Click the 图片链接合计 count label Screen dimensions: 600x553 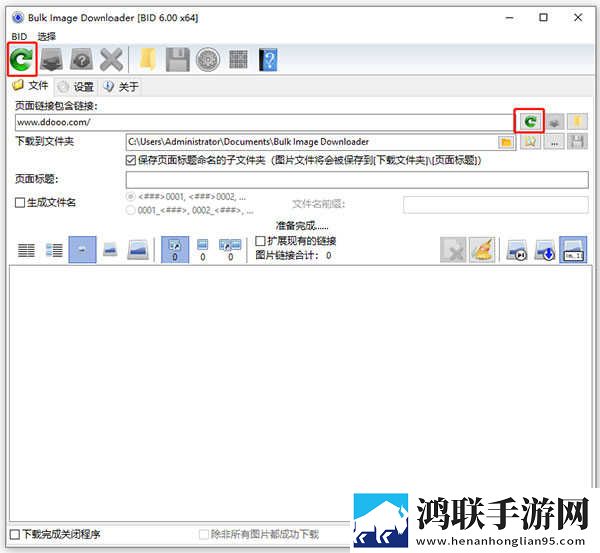coord(293,255)
